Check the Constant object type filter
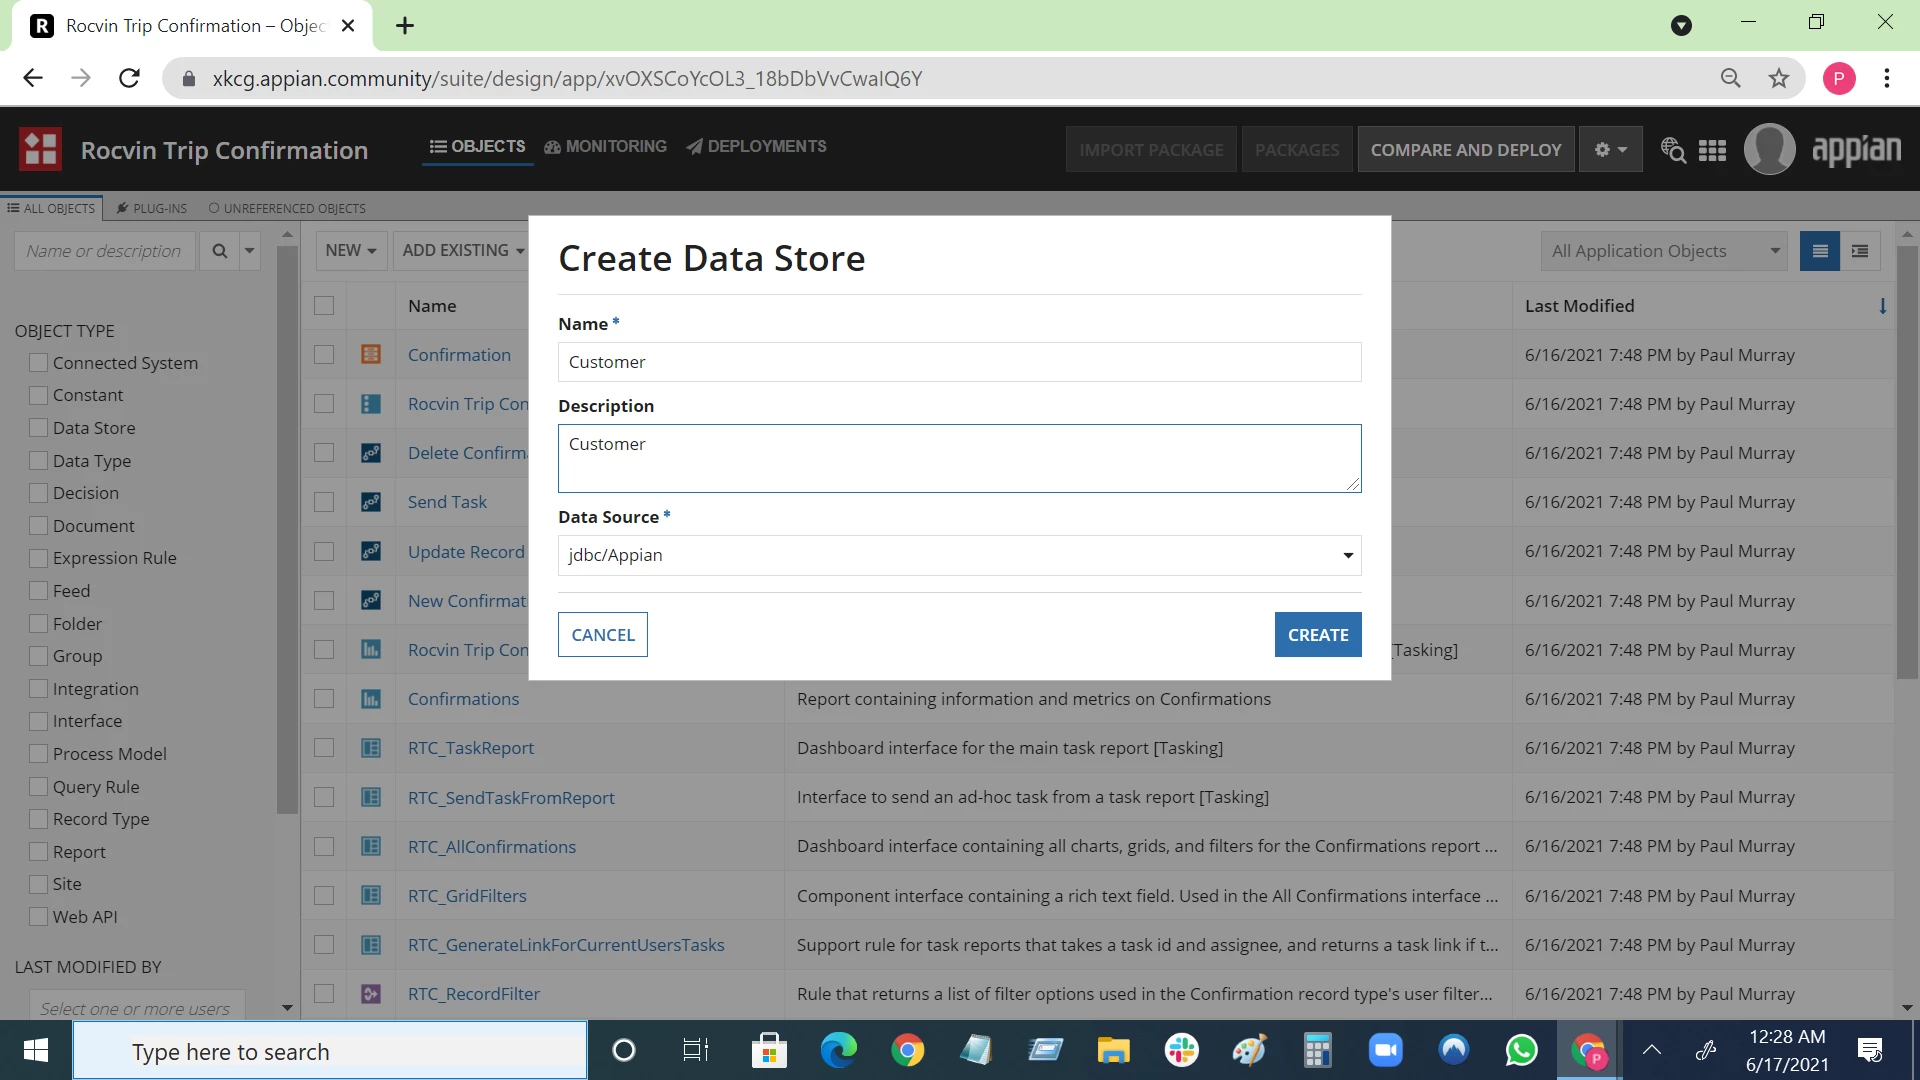Screen dimensions: 1920x1080 pos(39,395)
